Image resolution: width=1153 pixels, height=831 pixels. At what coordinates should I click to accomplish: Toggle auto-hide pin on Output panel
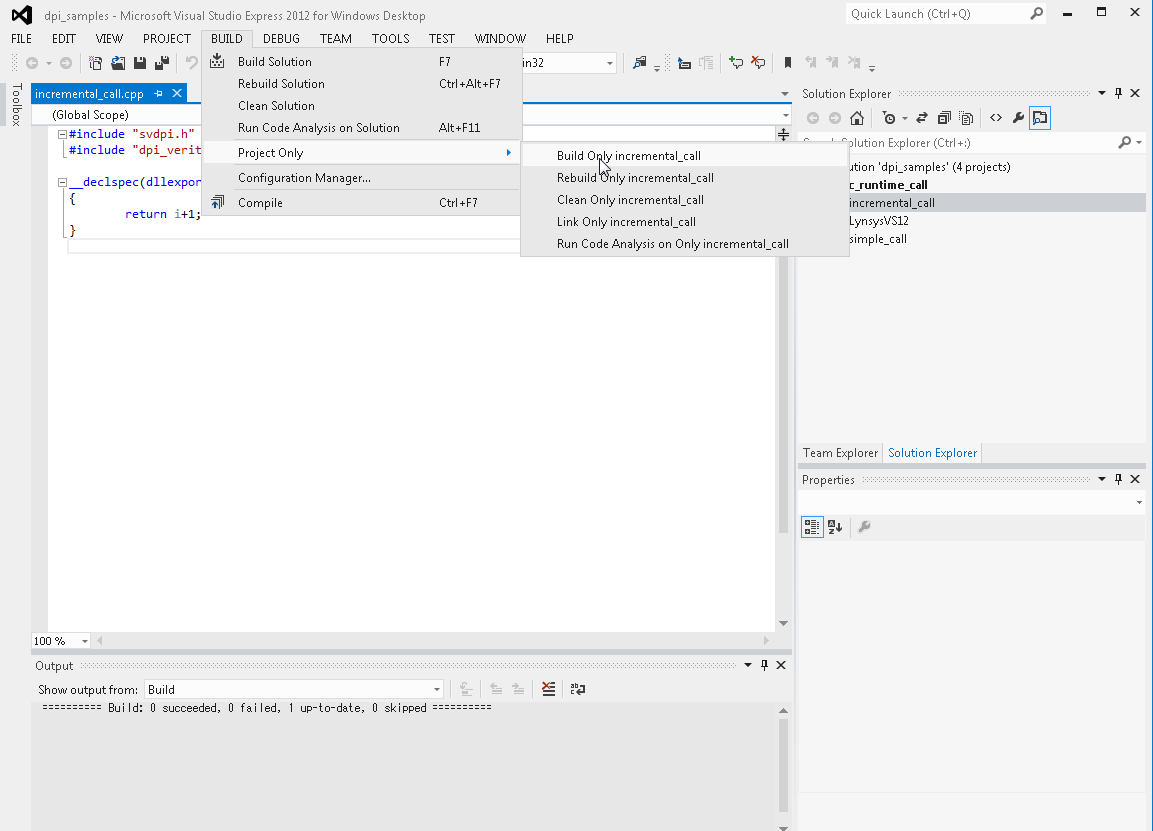pos(765,666)
